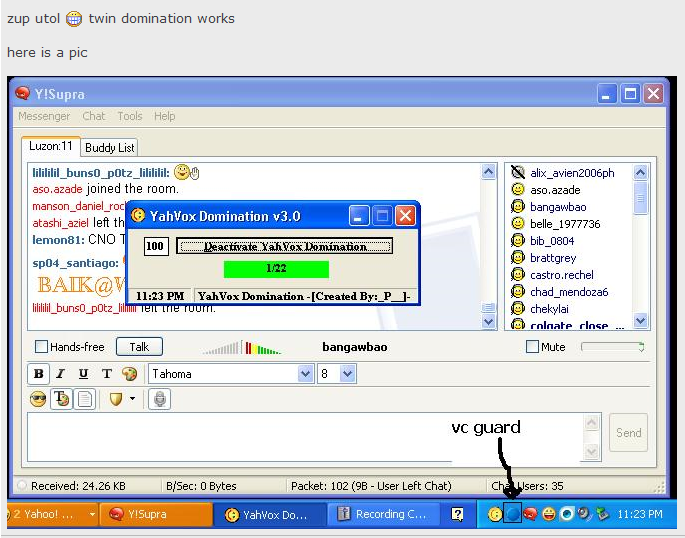Screen dimensions: 685x538
Task: Toggle underline text formatting
Action: [x=83, y=374]
